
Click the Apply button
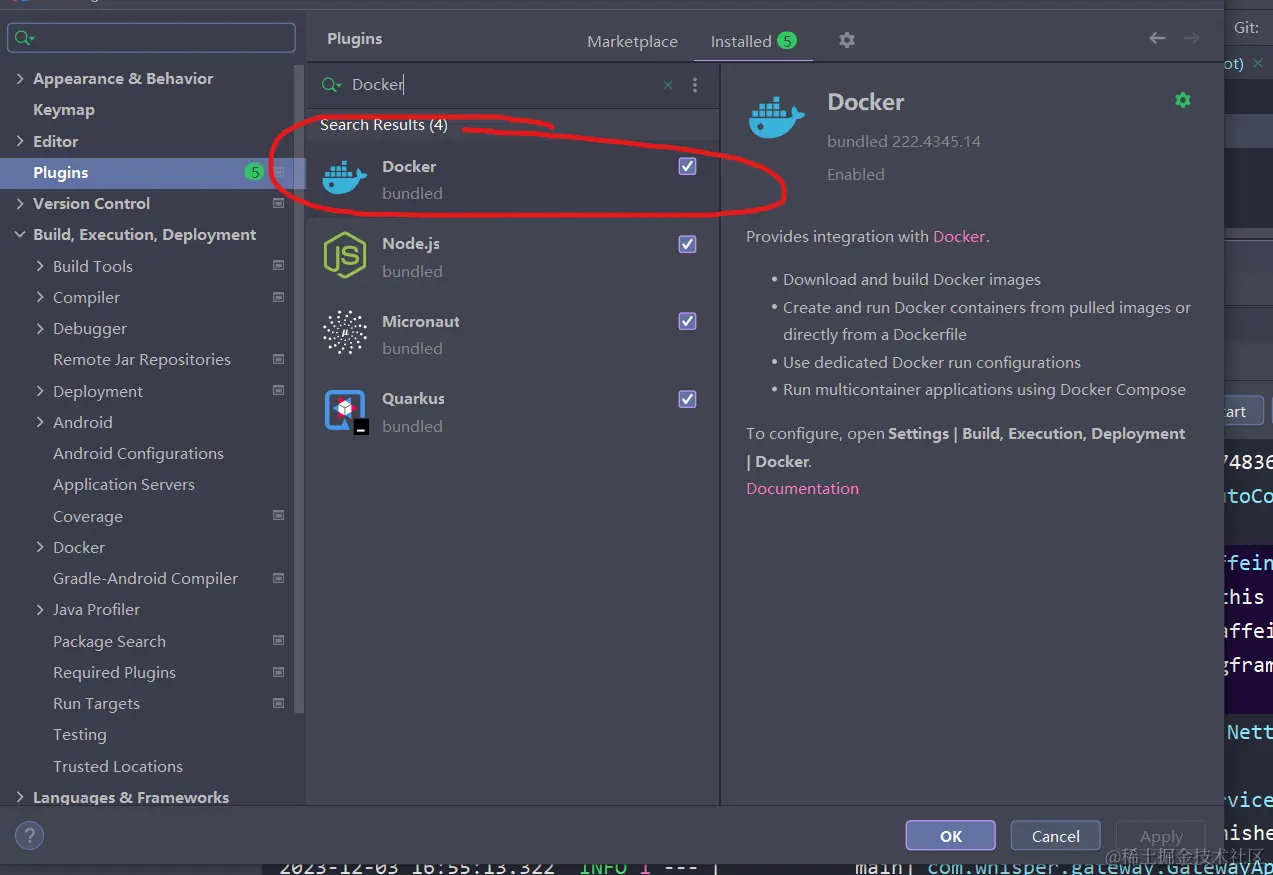1161,836
